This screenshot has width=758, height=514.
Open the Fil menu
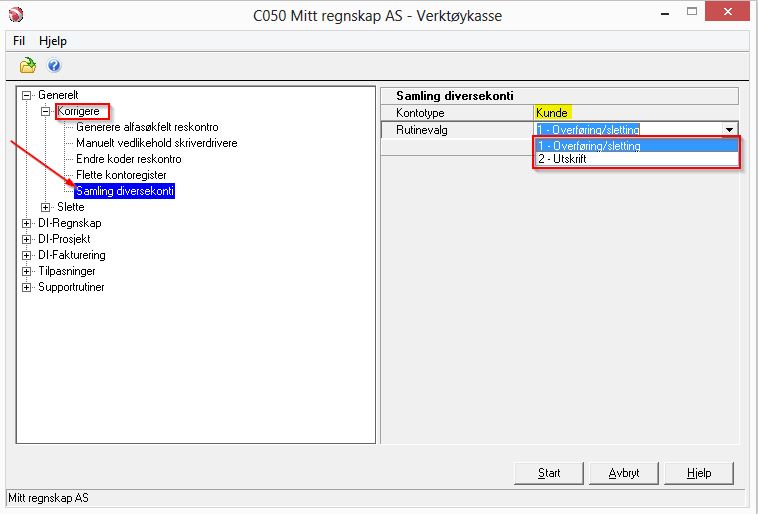(19, 41)
